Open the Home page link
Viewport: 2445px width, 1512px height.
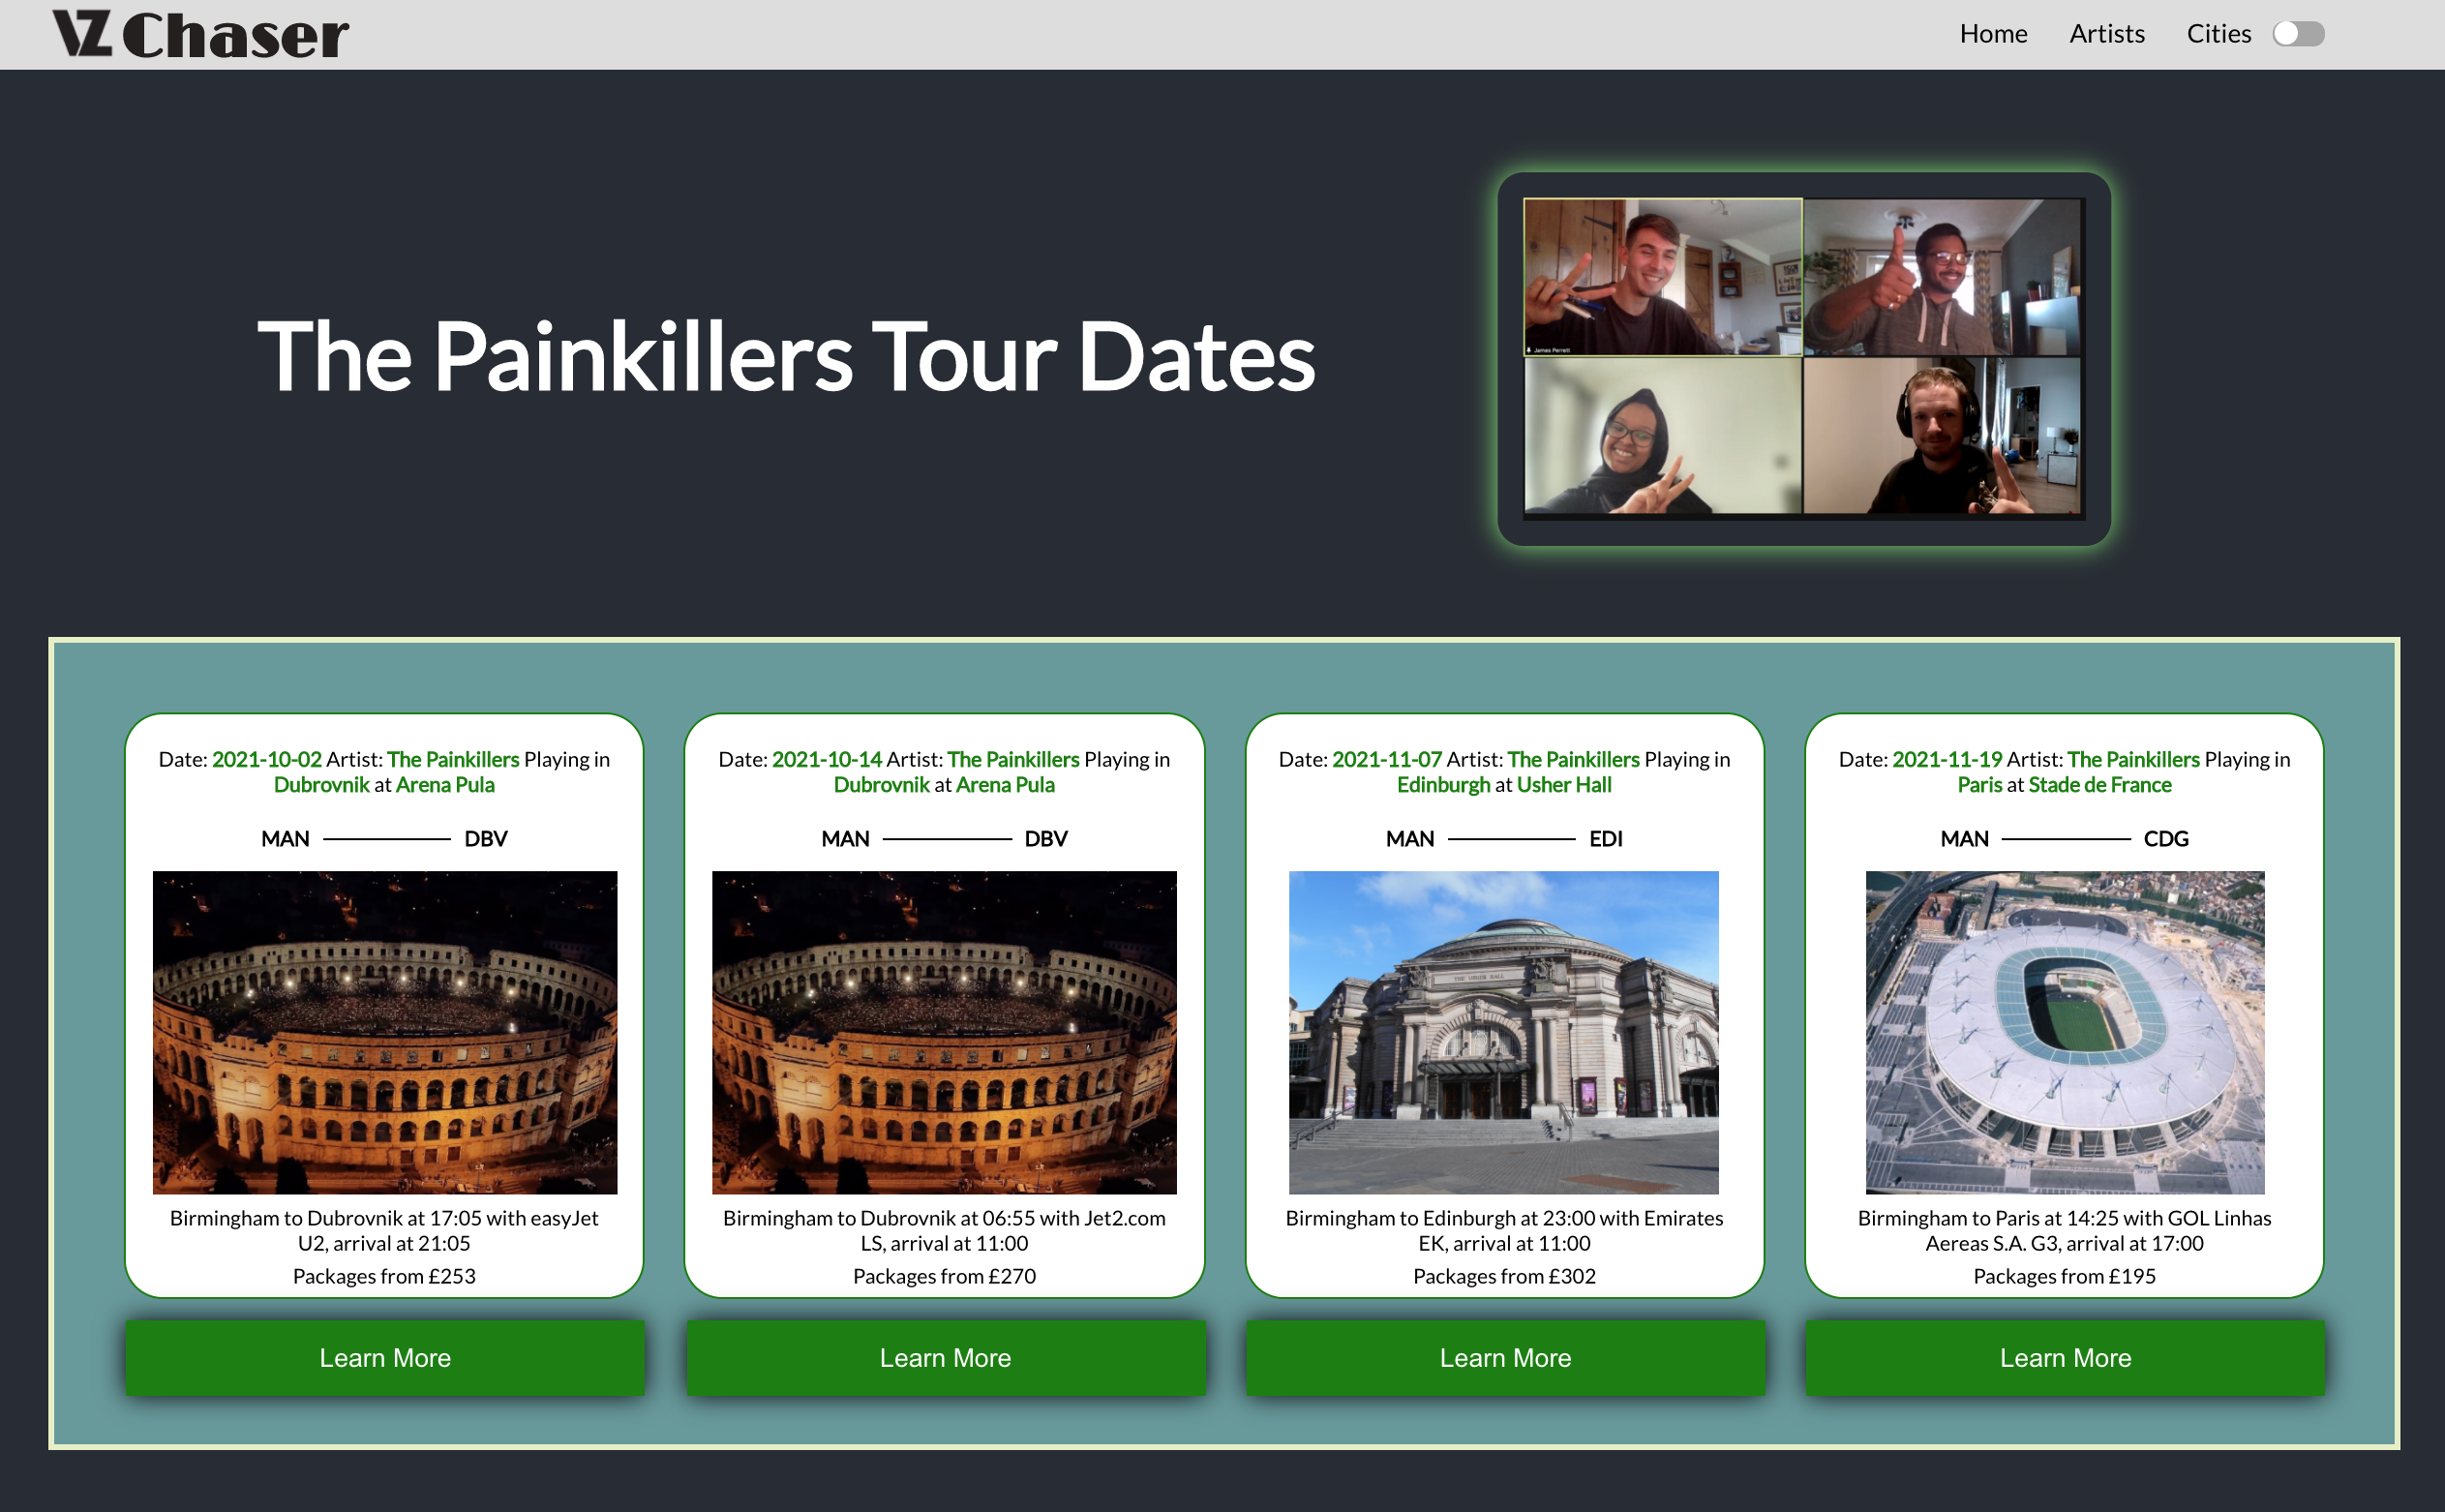1993,34
